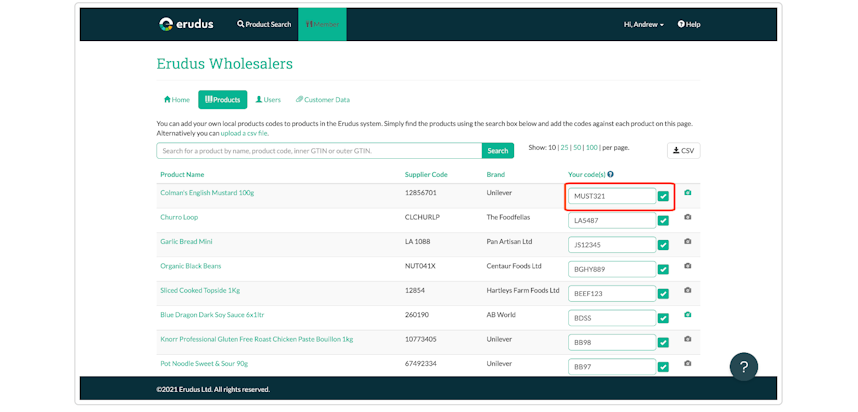
Task: Edit the BB97 code field
Action: tap(612, 367)
